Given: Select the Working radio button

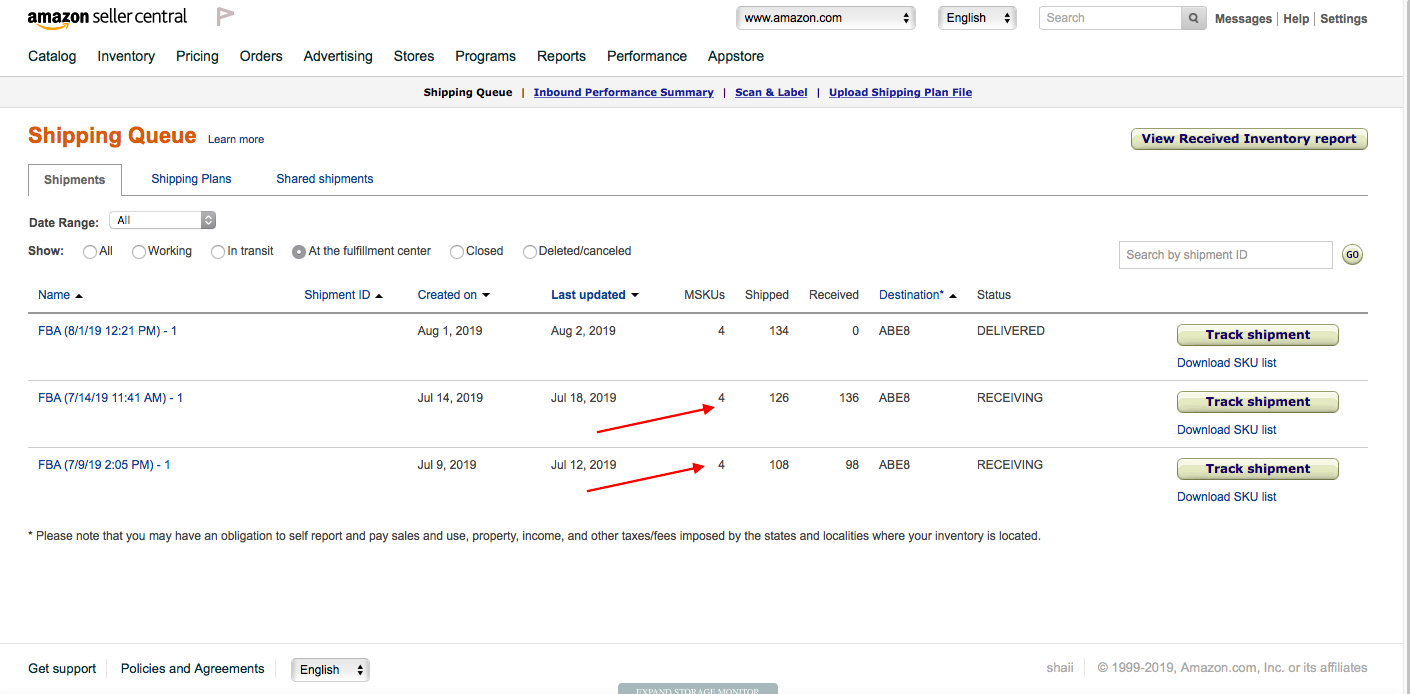Looking at the screenshot, I should click(139, 252).
